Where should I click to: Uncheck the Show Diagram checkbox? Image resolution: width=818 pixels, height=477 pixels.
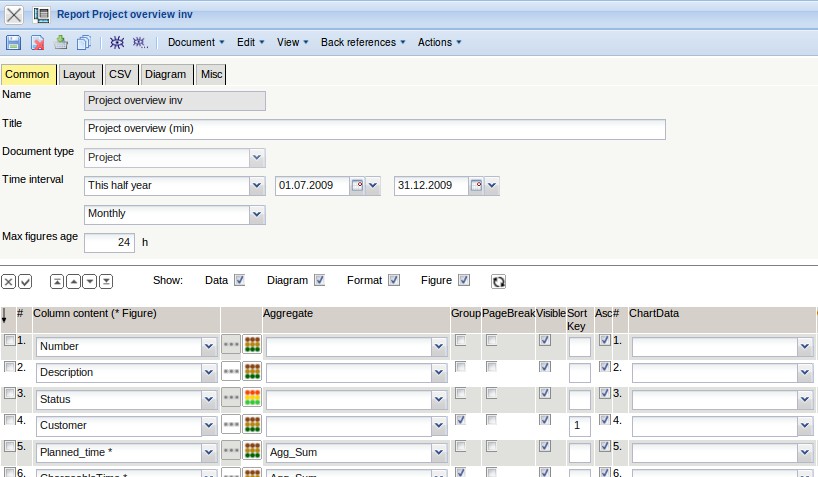coord(320,281)
